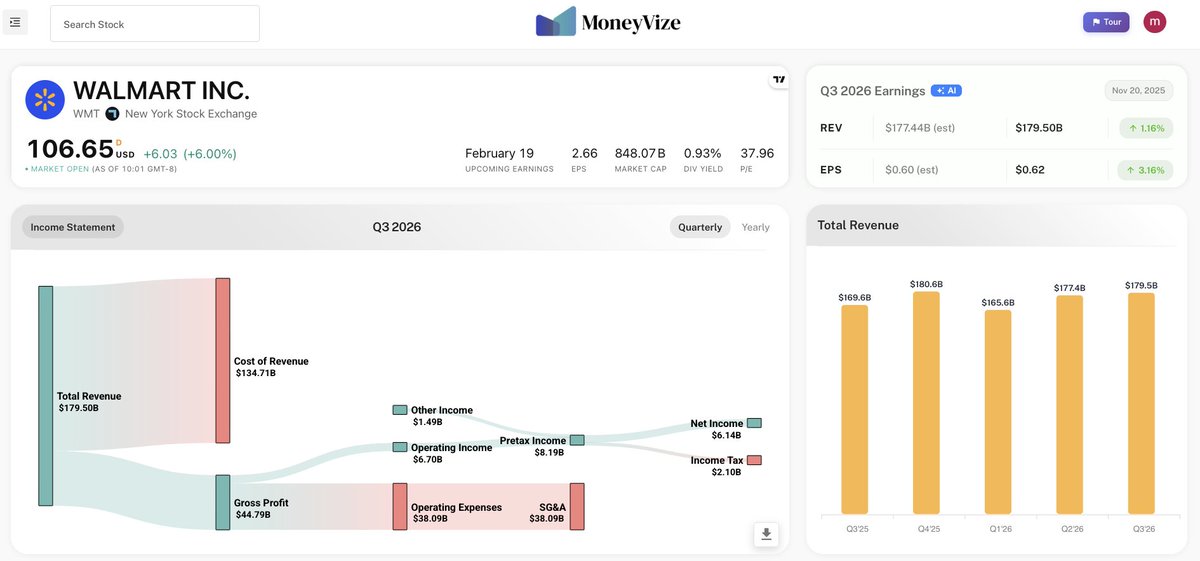This screenshot has width=1200, height=561.
Task: Click the Walmart company logo
Action: 44,100
